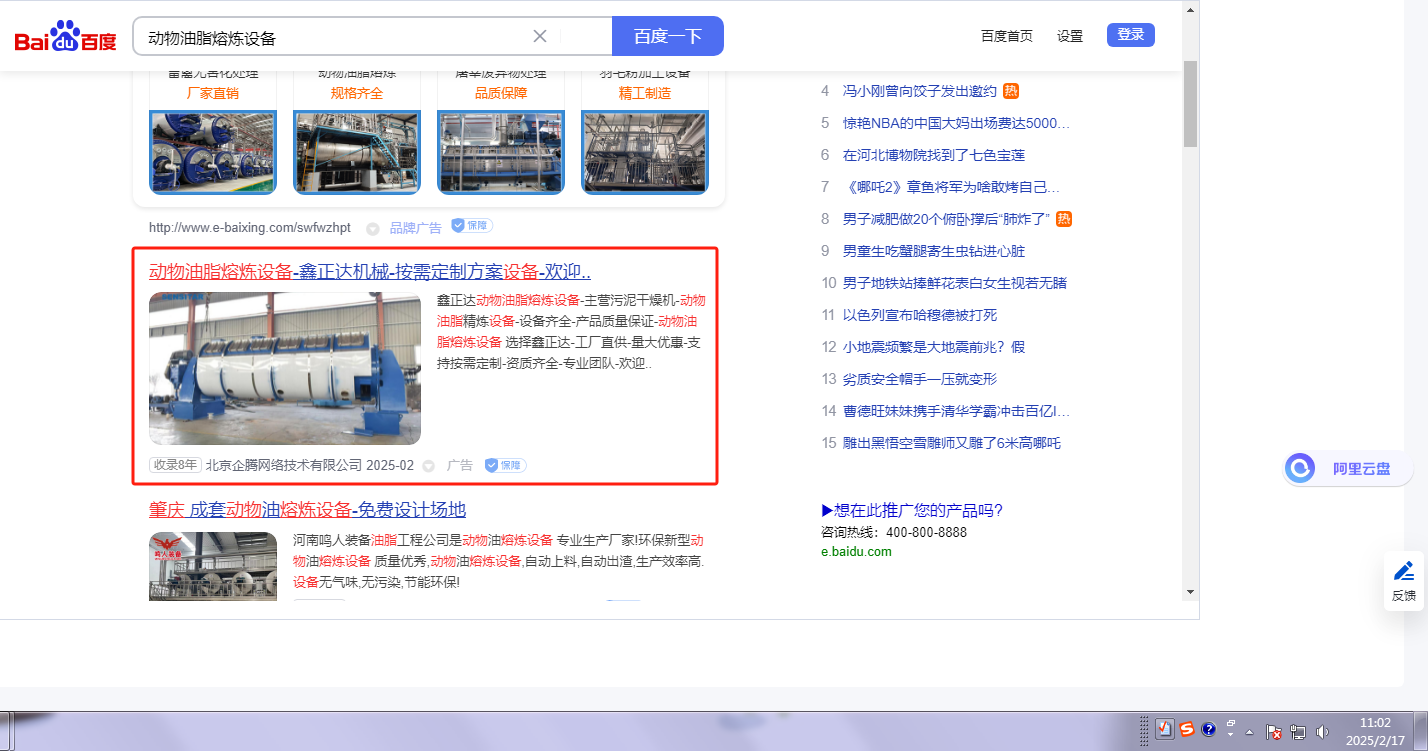
Task: Open the 河南鸣人装备 result thumbnail
Action: click(213, 565)
